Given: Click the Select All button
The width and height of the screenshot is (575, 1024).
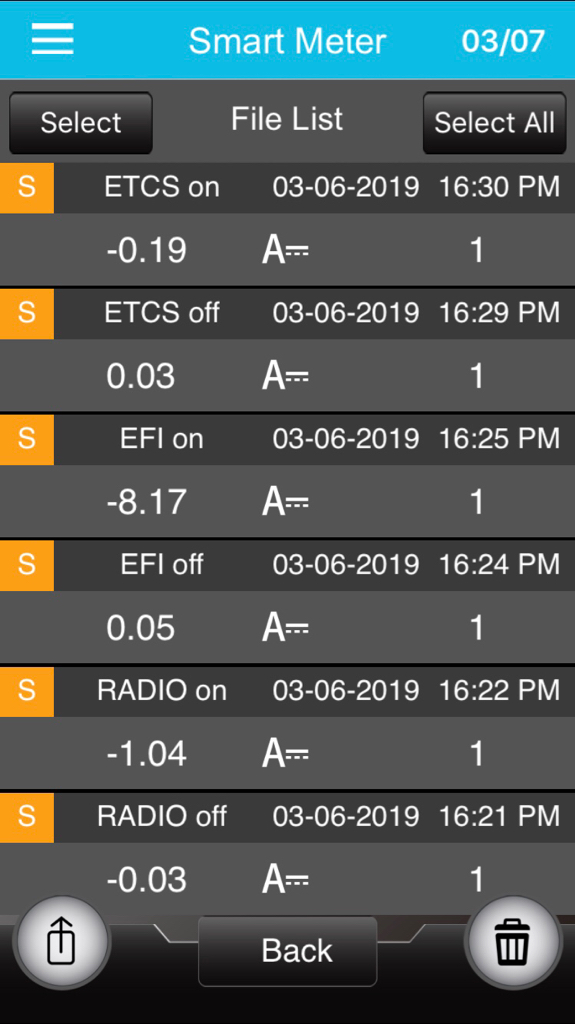Looking at the screenshot, I should click(x=495, y=123).
